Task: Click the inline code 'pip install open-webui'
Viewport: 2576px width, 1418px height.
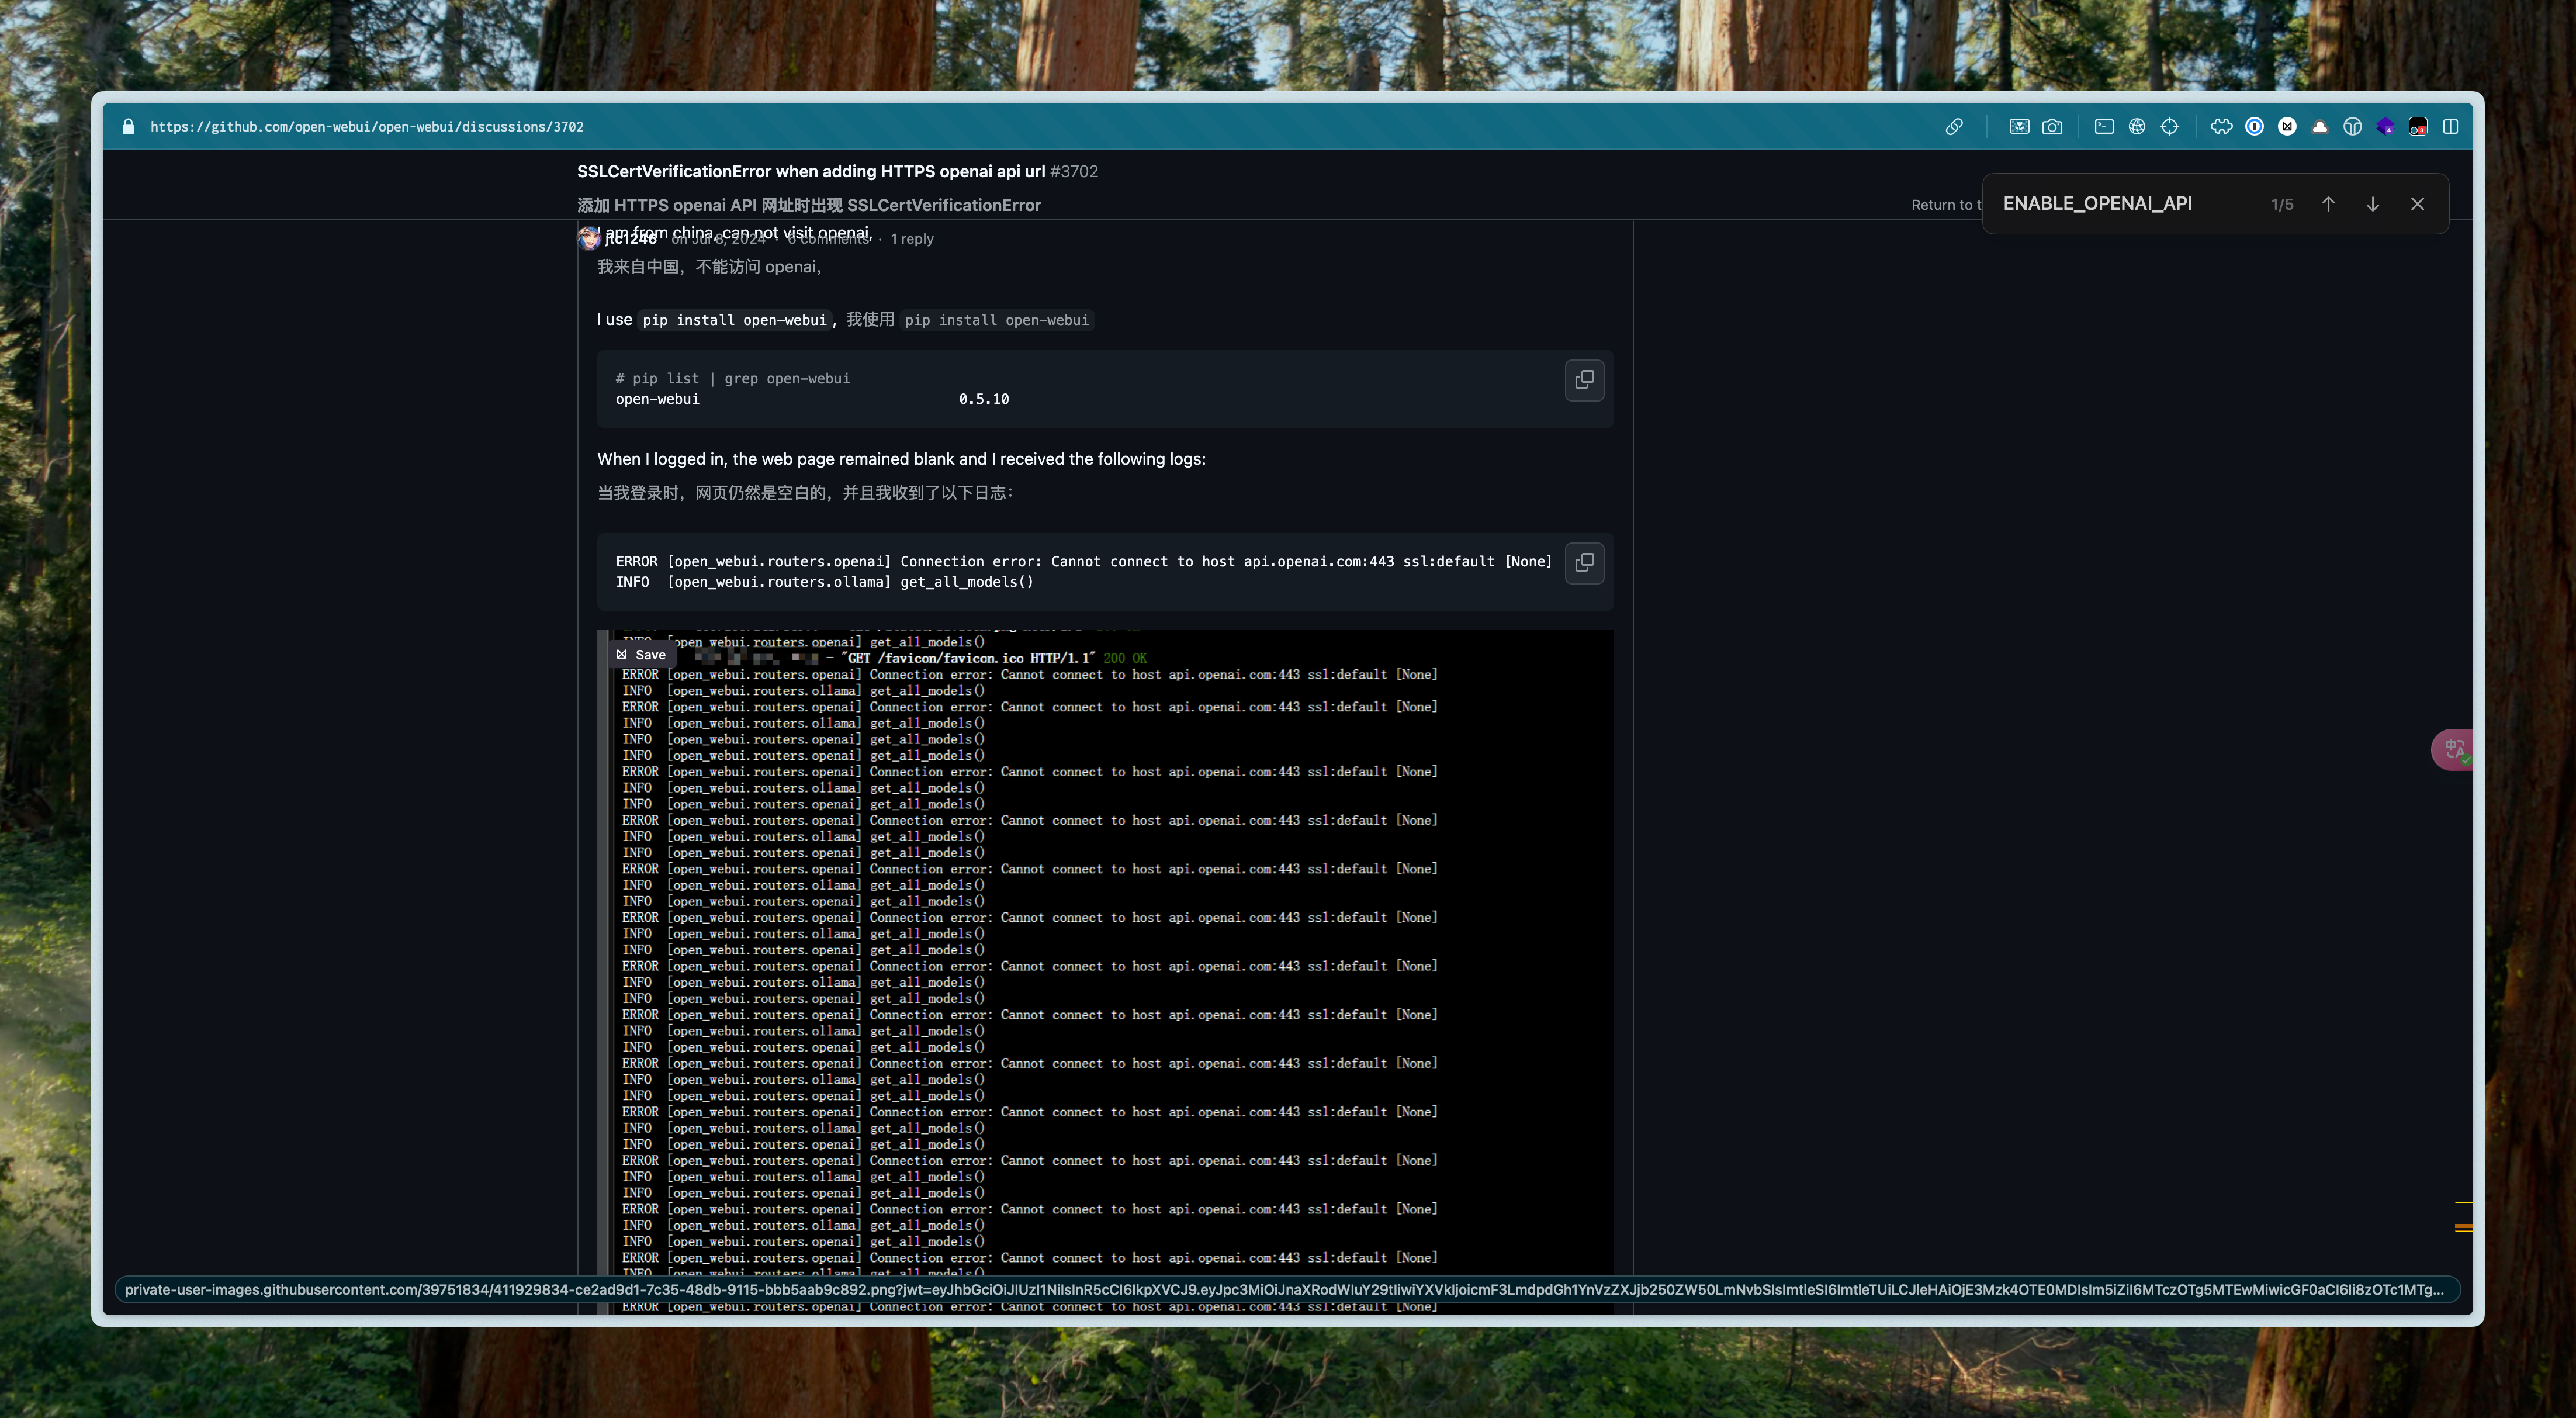Action: [x=734, y=320]
